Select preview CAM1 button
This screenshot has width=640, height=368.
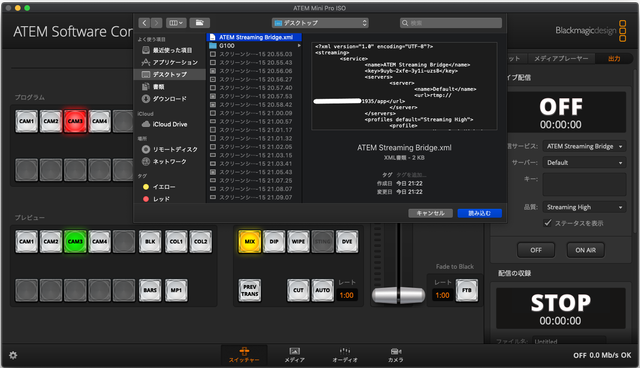(27, 242)
